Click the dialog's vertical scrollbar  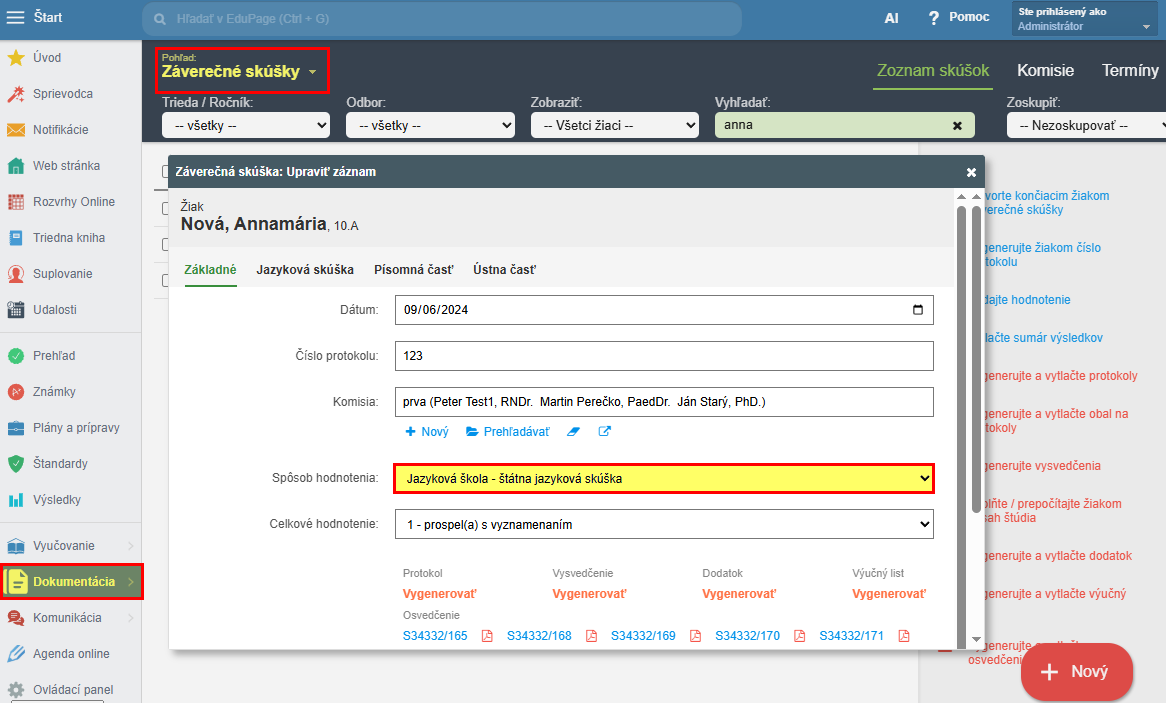[961, 360]
